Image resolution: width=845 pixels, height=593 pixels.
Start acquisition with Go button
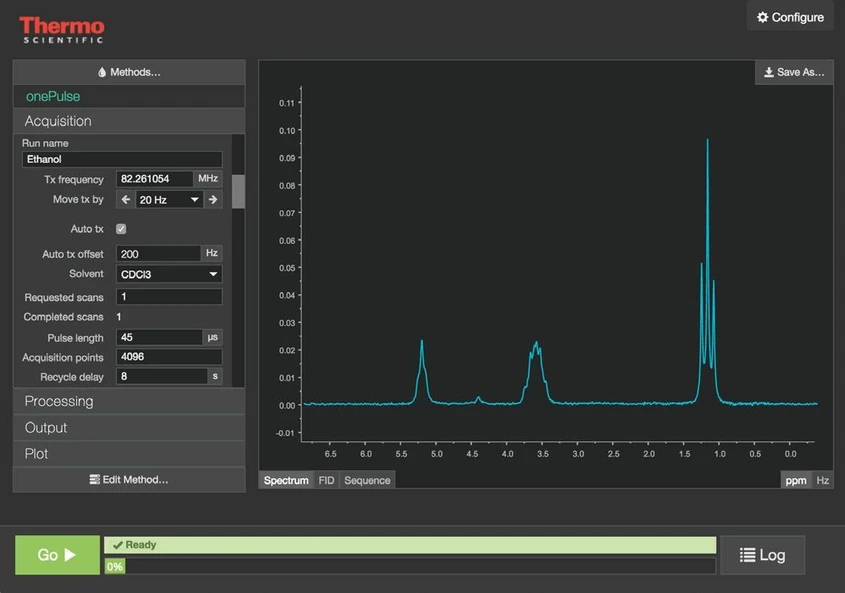click(57, 555)
